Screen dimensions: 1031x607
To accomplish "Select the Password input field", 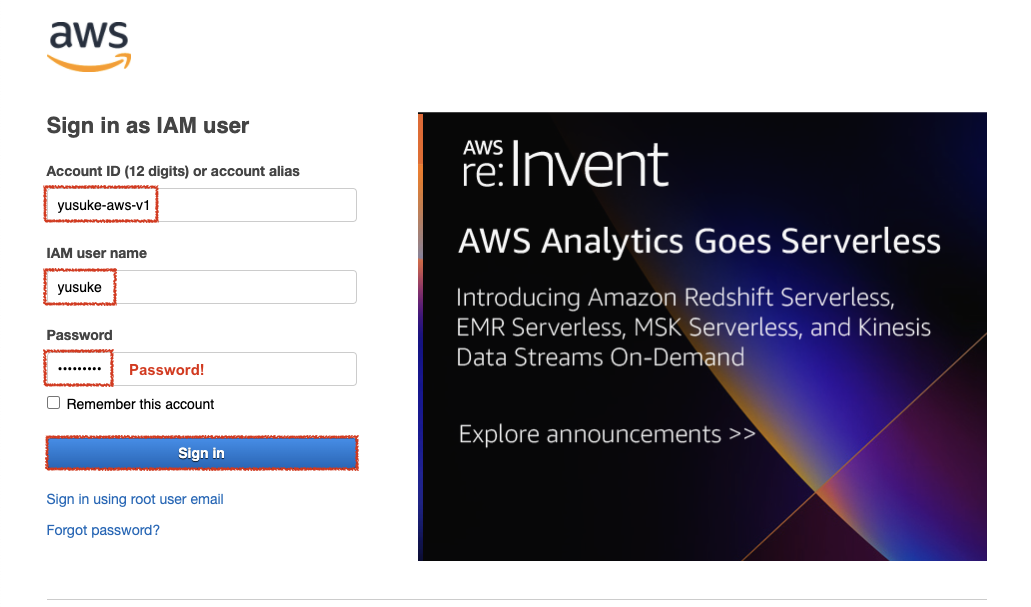I will (201, 369).
